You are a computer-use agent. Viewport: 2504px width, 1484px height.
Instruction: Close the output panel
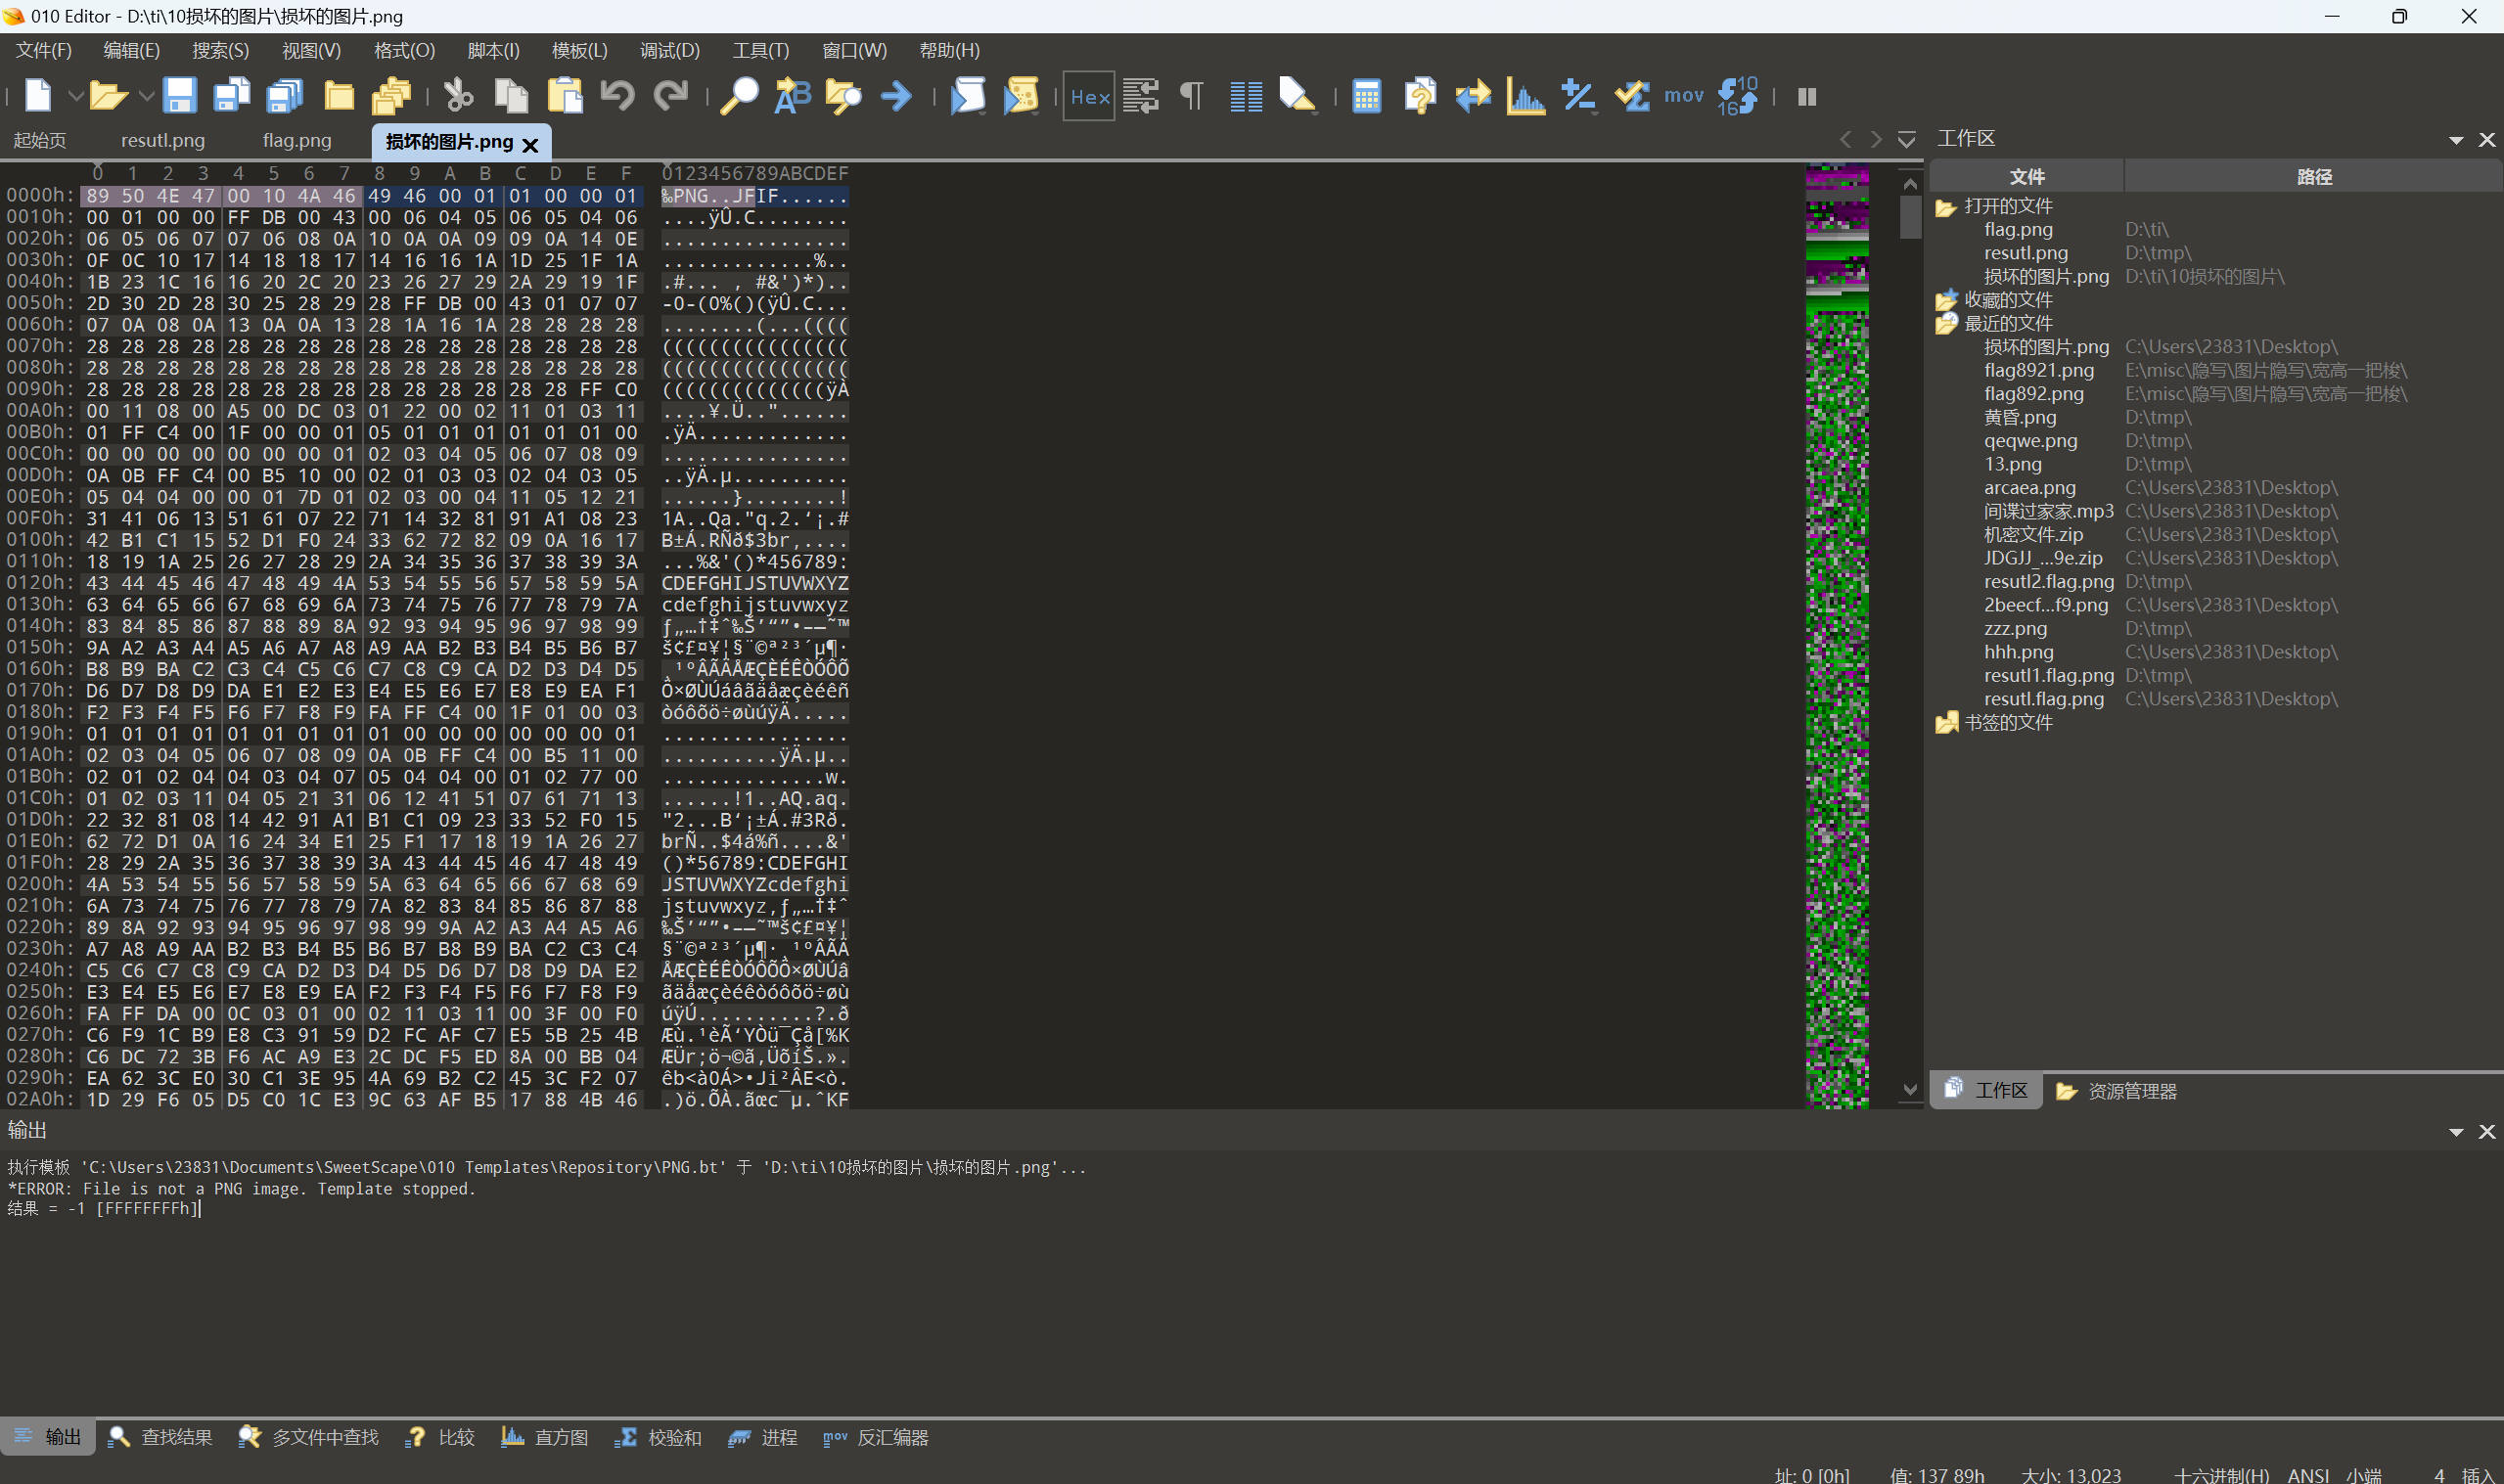pos(2487,1132)
